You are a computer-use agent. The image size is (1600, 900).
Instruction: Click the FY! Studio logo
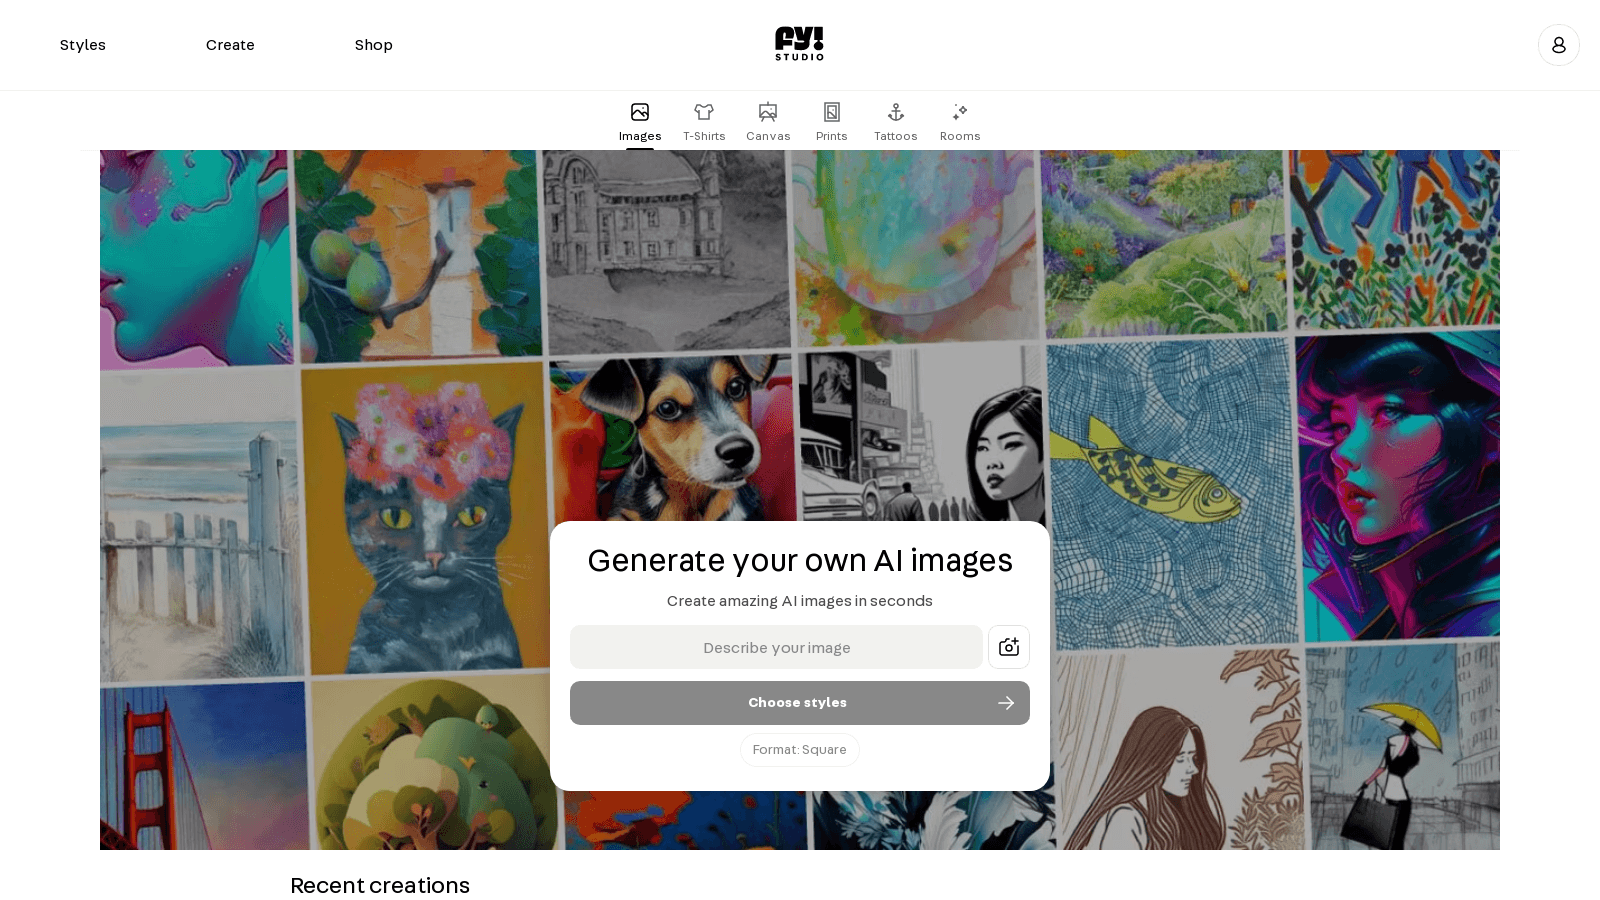pos(799,43)
